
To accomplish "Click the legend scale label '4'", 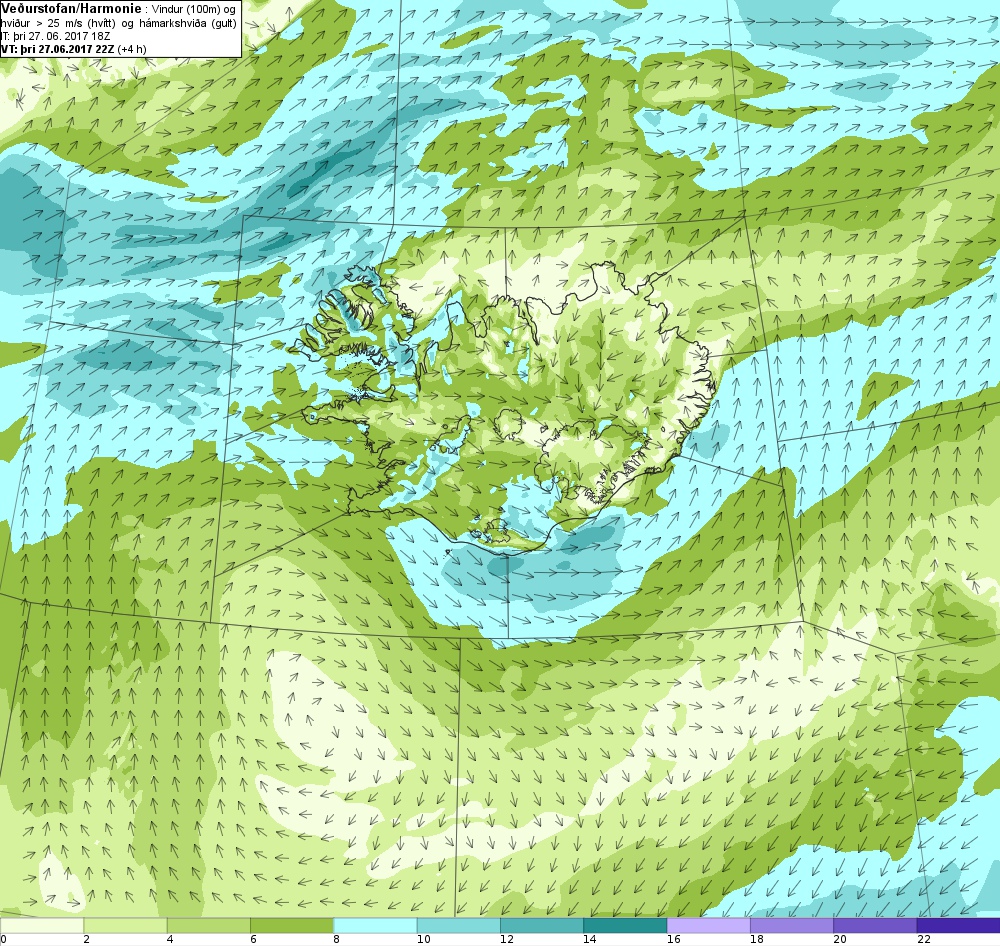I will coord(170,939).
